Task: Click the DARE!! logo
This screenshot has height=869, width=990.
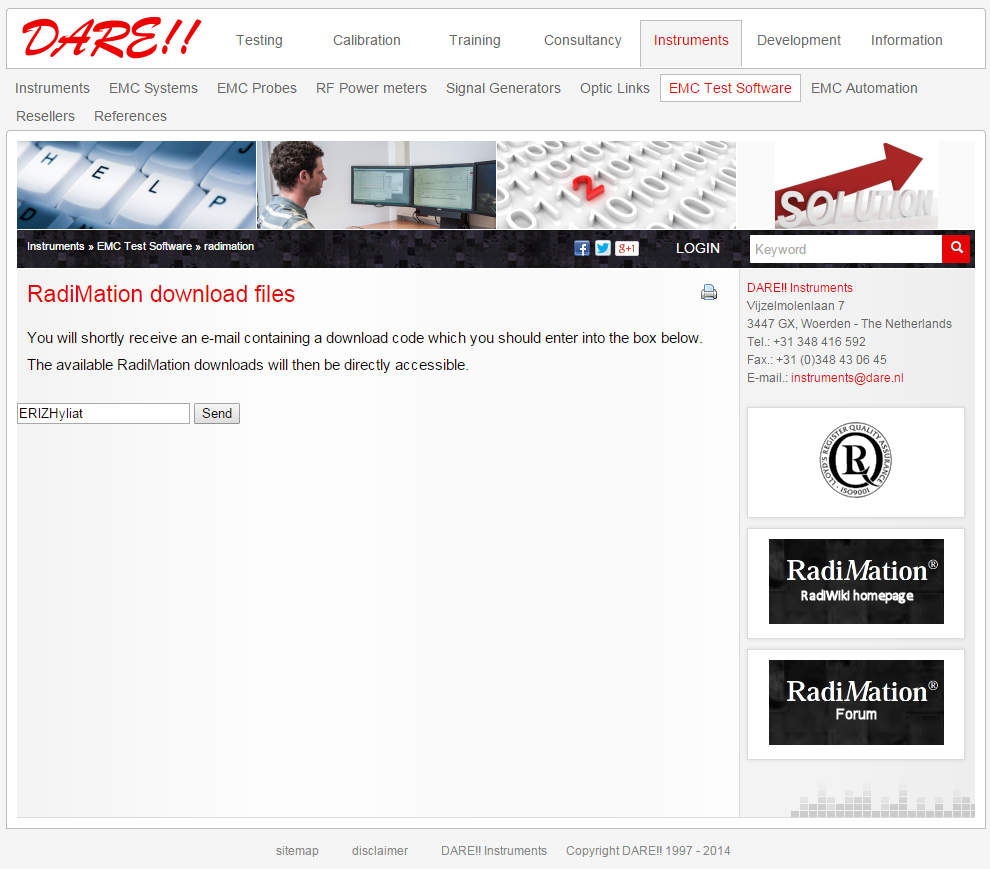Action: 110,40
